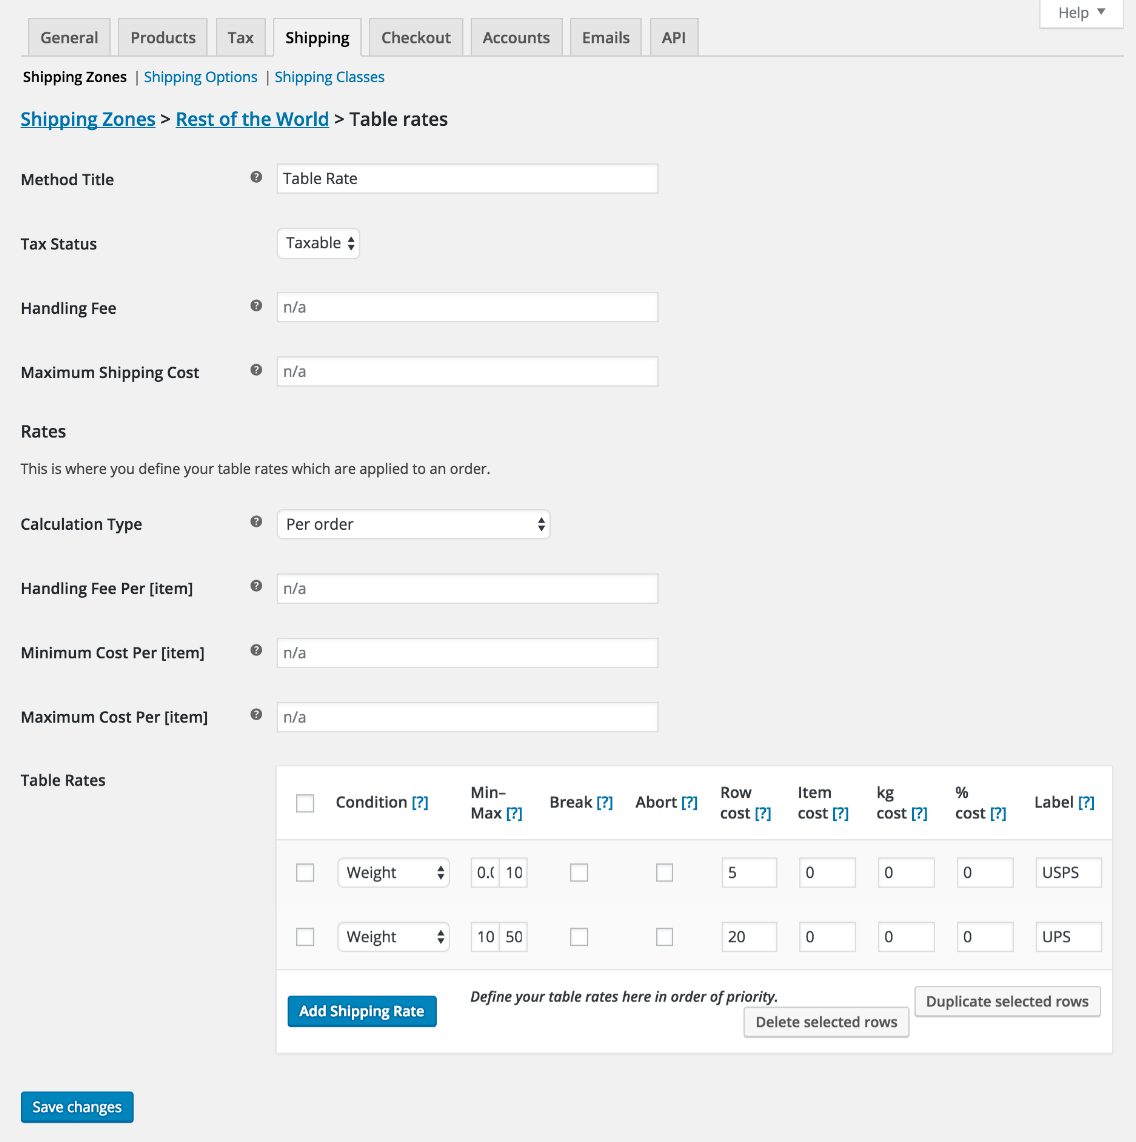Click the help icon beside Method Title
The height and width of the screenshot is (1142, 1136).
[256, 176]
